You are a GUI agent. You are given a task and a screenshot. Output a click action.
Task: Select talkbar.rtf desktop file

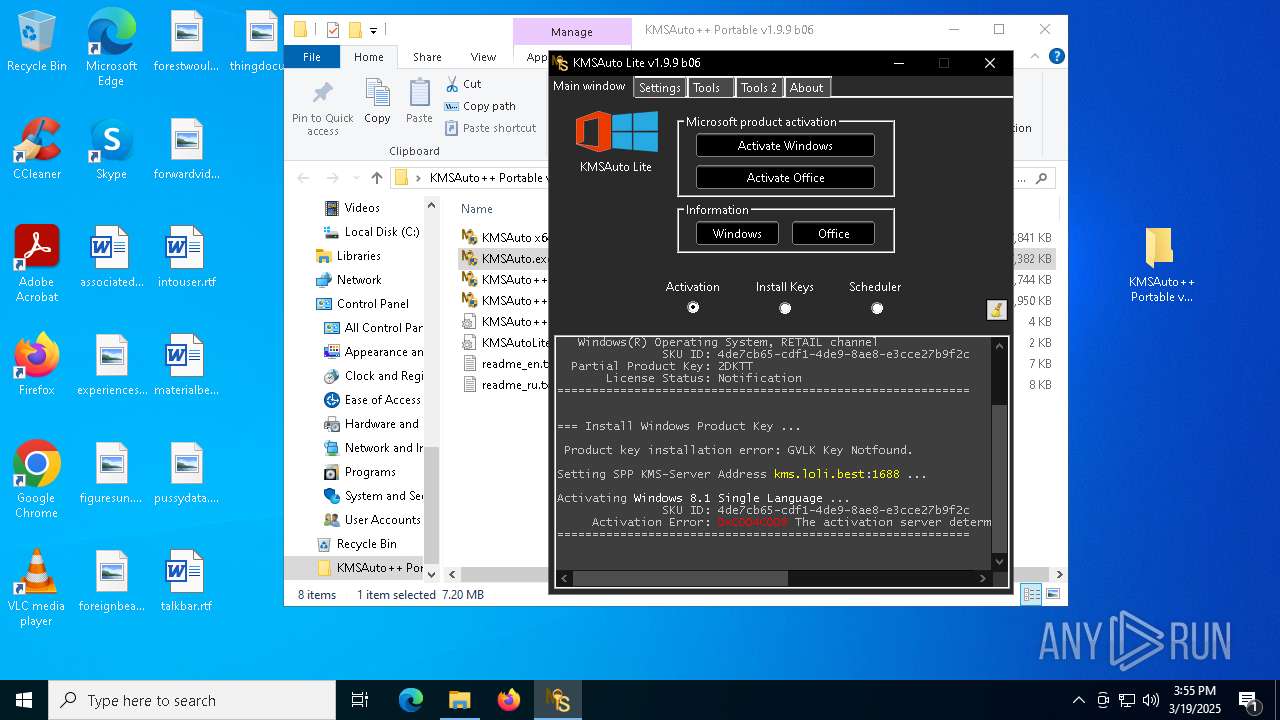tap(186, 581)
